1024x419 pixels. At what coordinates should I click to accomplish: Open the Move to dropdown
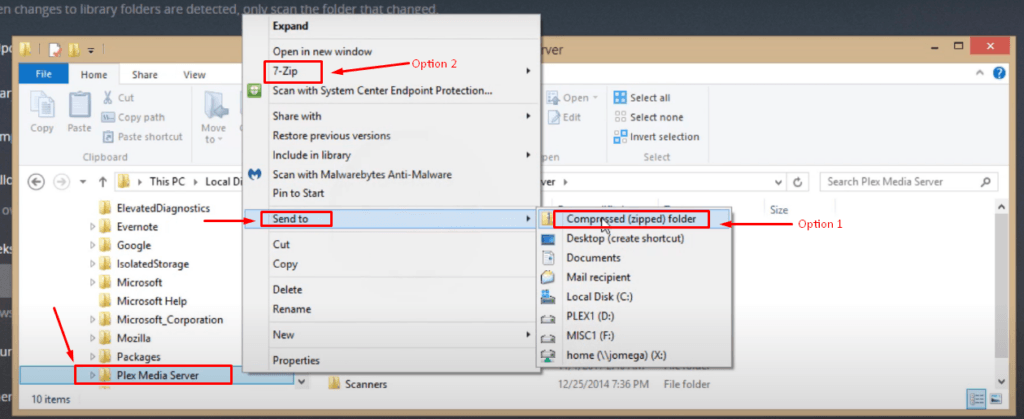[213, 117]
